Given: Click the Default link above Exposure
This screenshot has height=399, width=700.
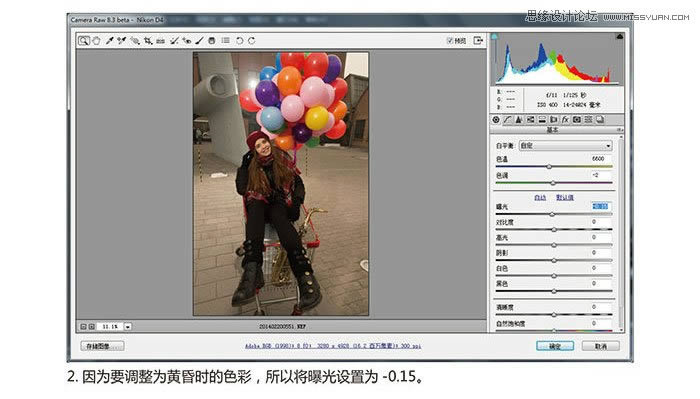Looking at the screenshot, I should [x=565, y=198].
